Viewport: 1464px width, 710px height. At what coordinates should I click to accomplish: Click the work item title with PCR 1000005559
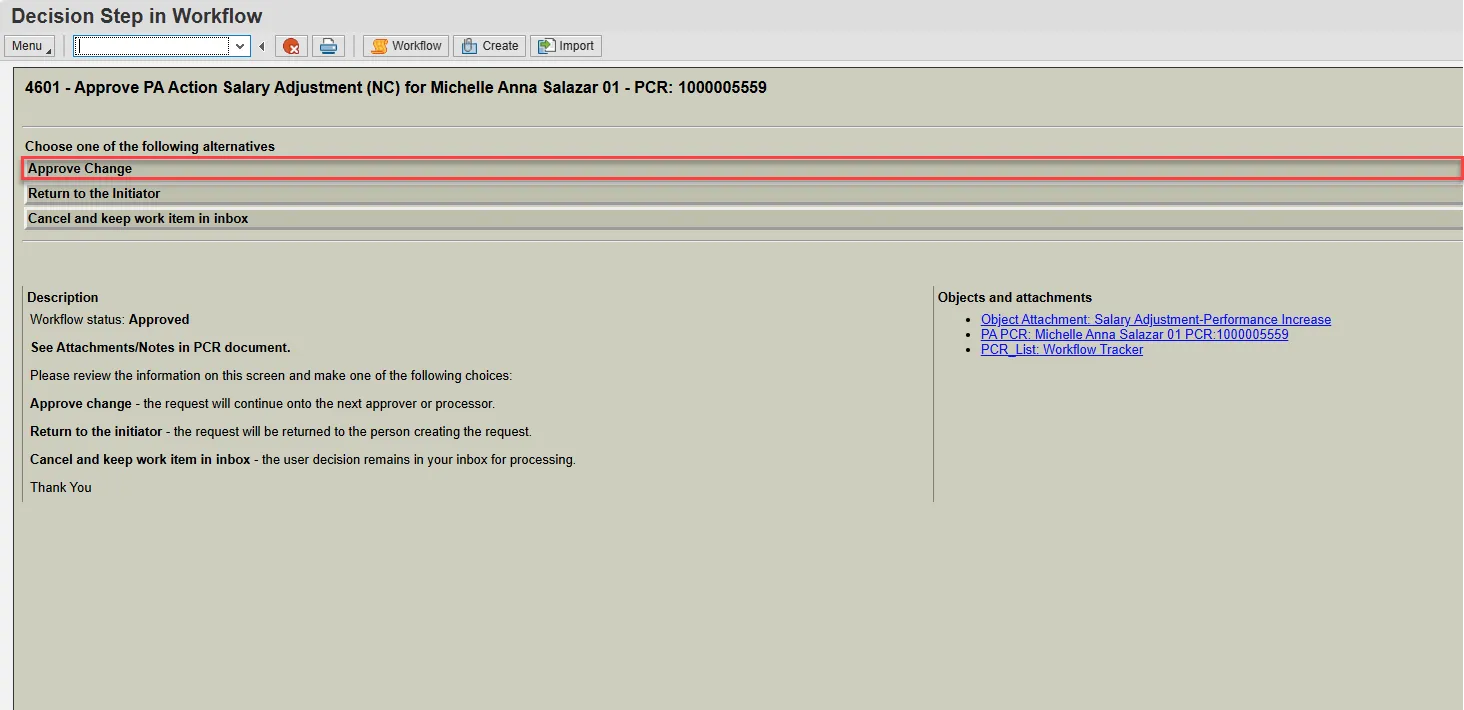(395, 88)
